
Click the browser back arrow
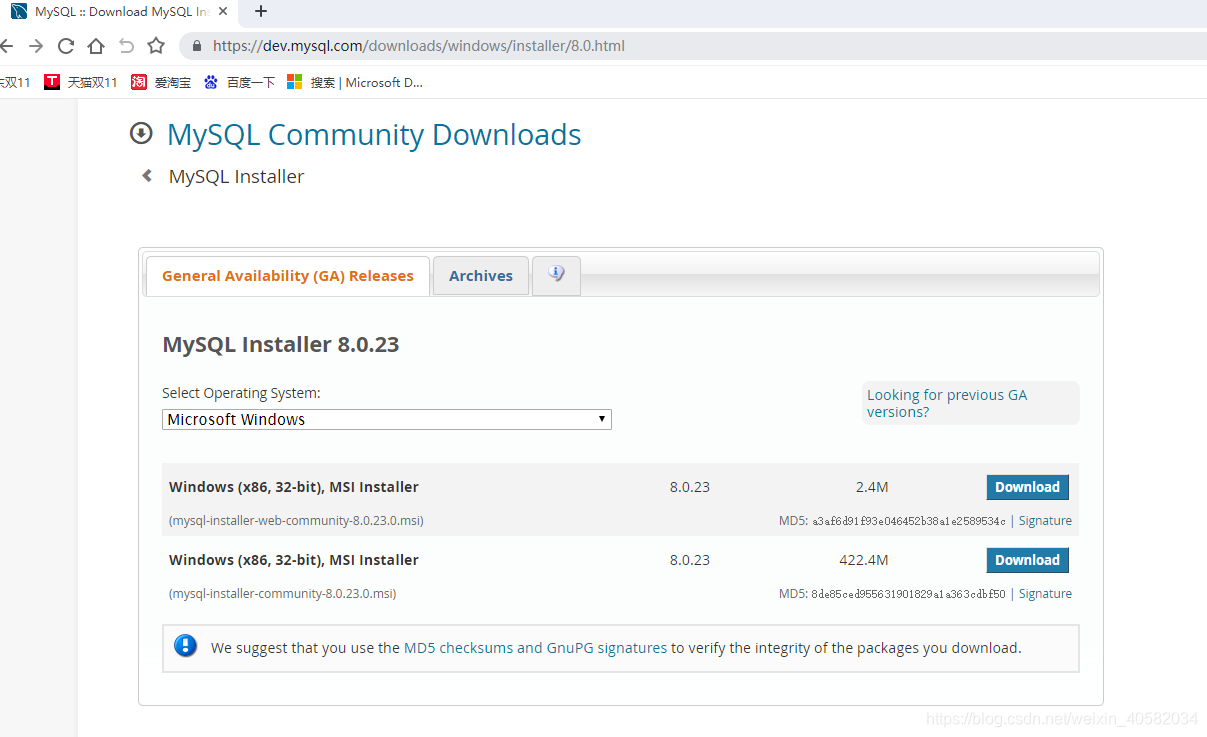coord(5,46)
